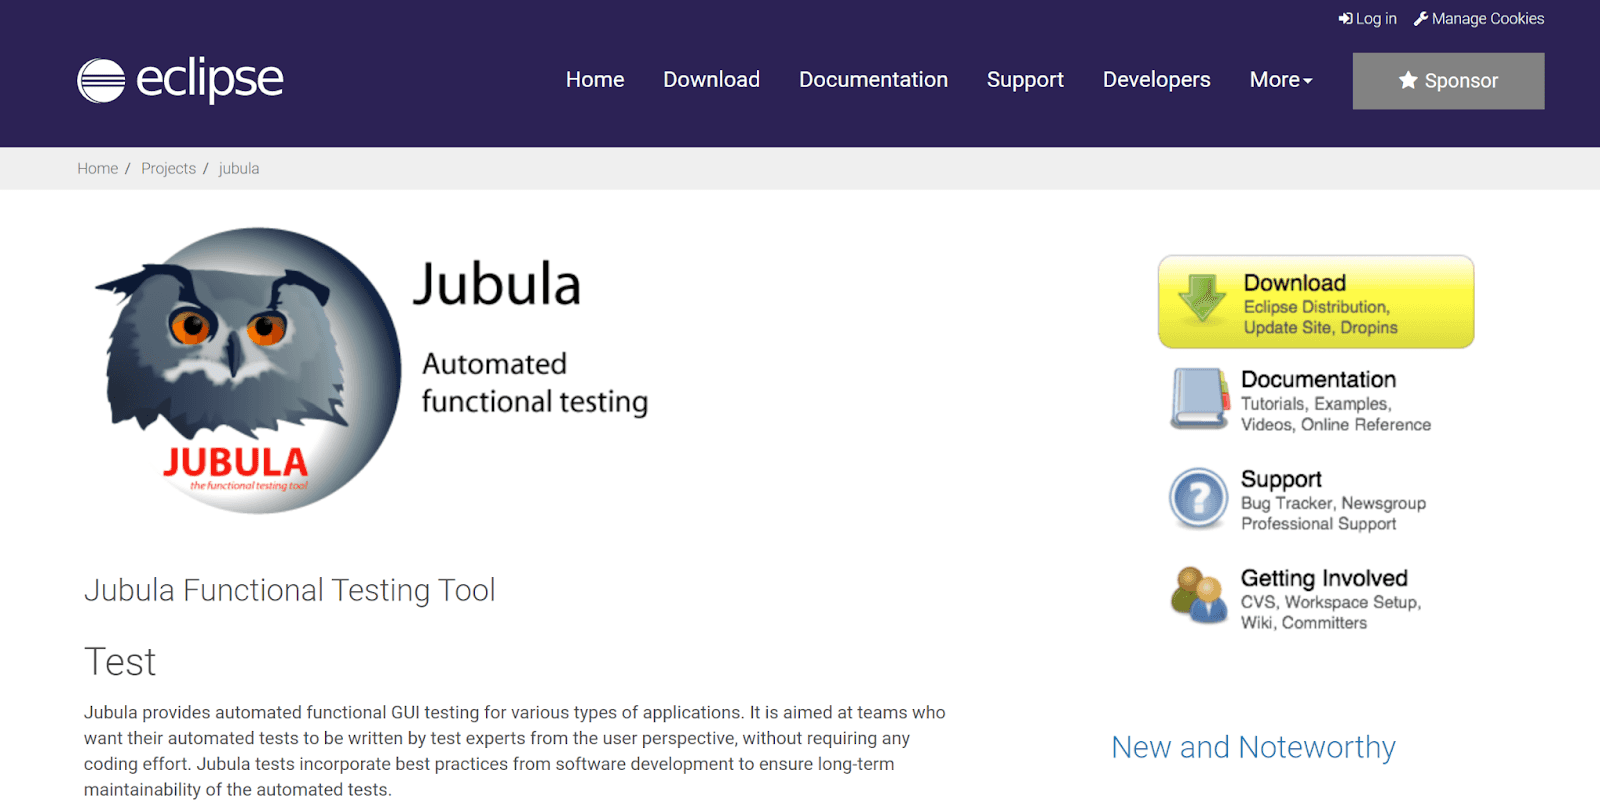Click the Projects breadcrumb link

coord(168,169)
